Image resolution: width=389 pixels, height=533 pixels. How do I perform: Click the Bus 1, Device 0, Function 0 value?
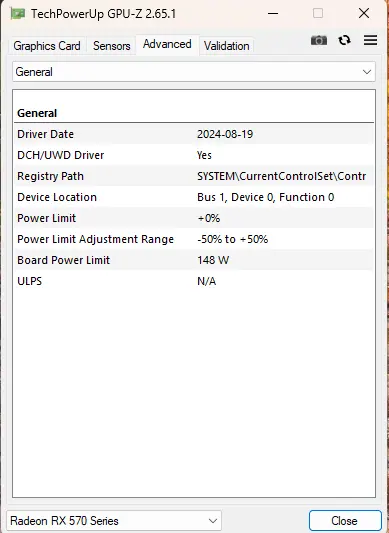(266, 197)
